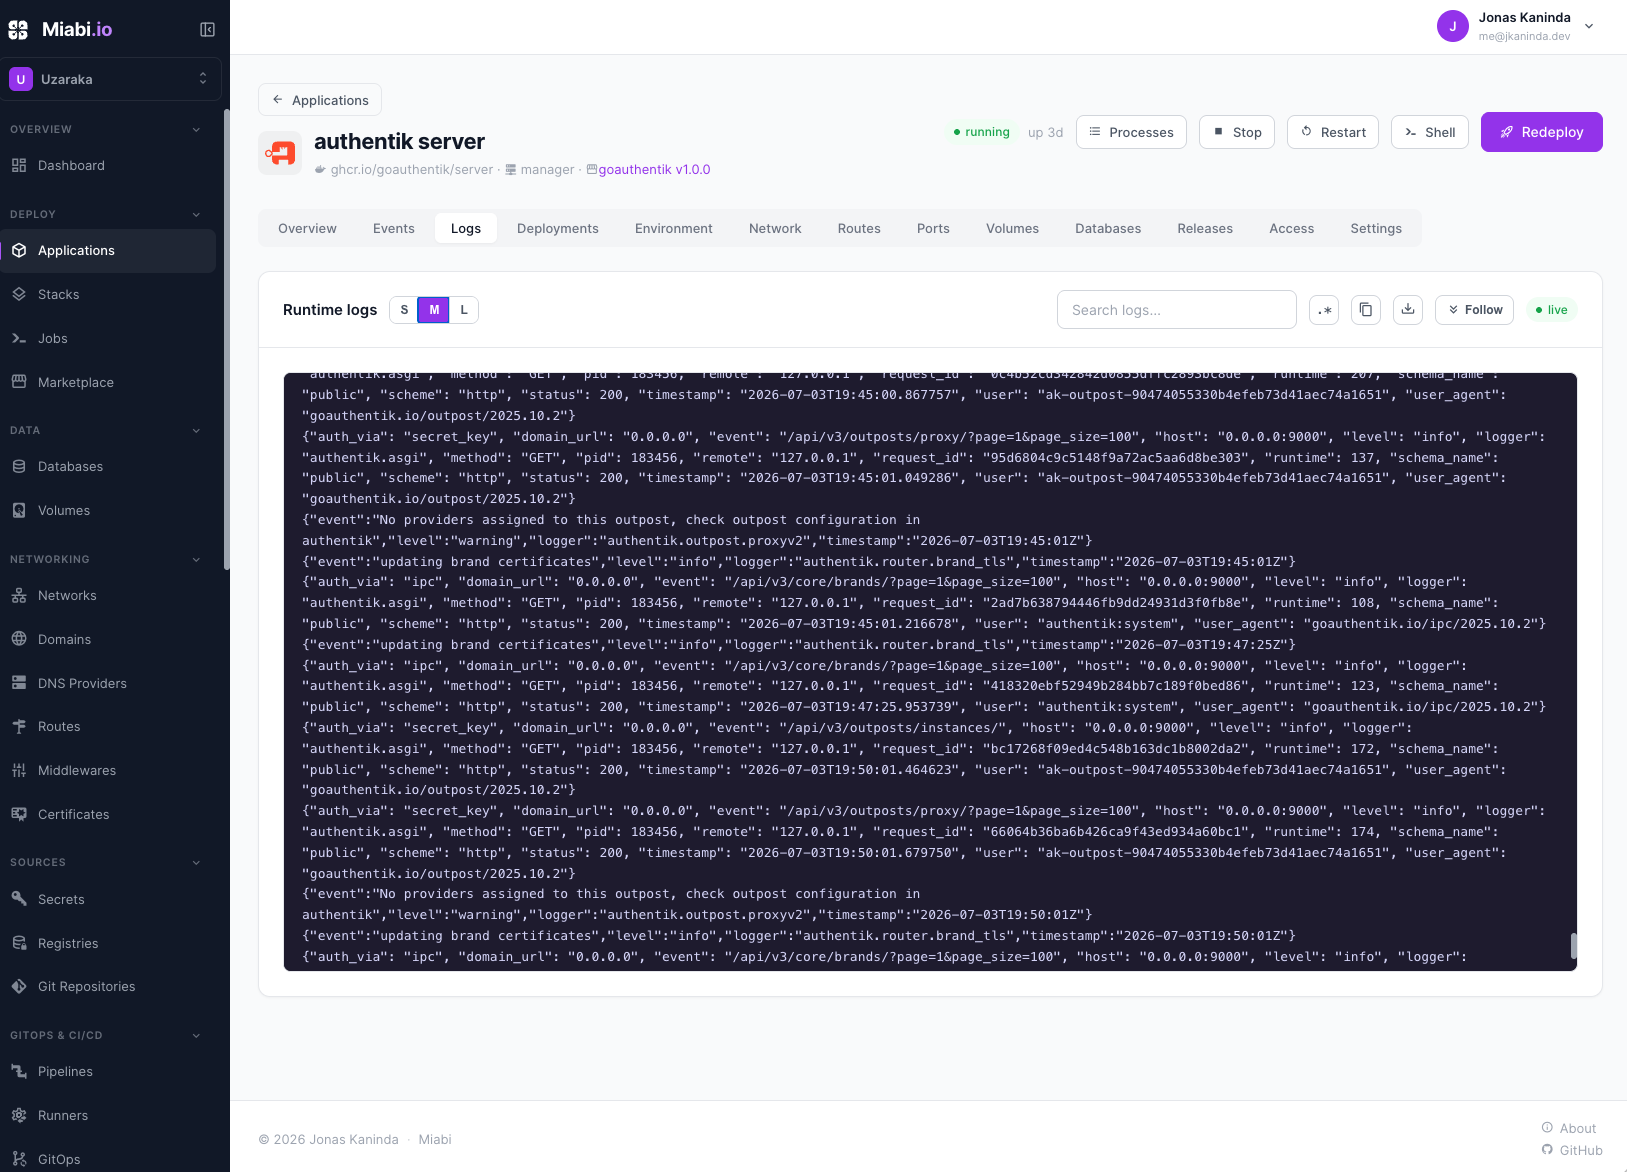Viewport: 1627px width, 1172px height.
Task: Open the About footer link
Action: tap(1569, 1129)
